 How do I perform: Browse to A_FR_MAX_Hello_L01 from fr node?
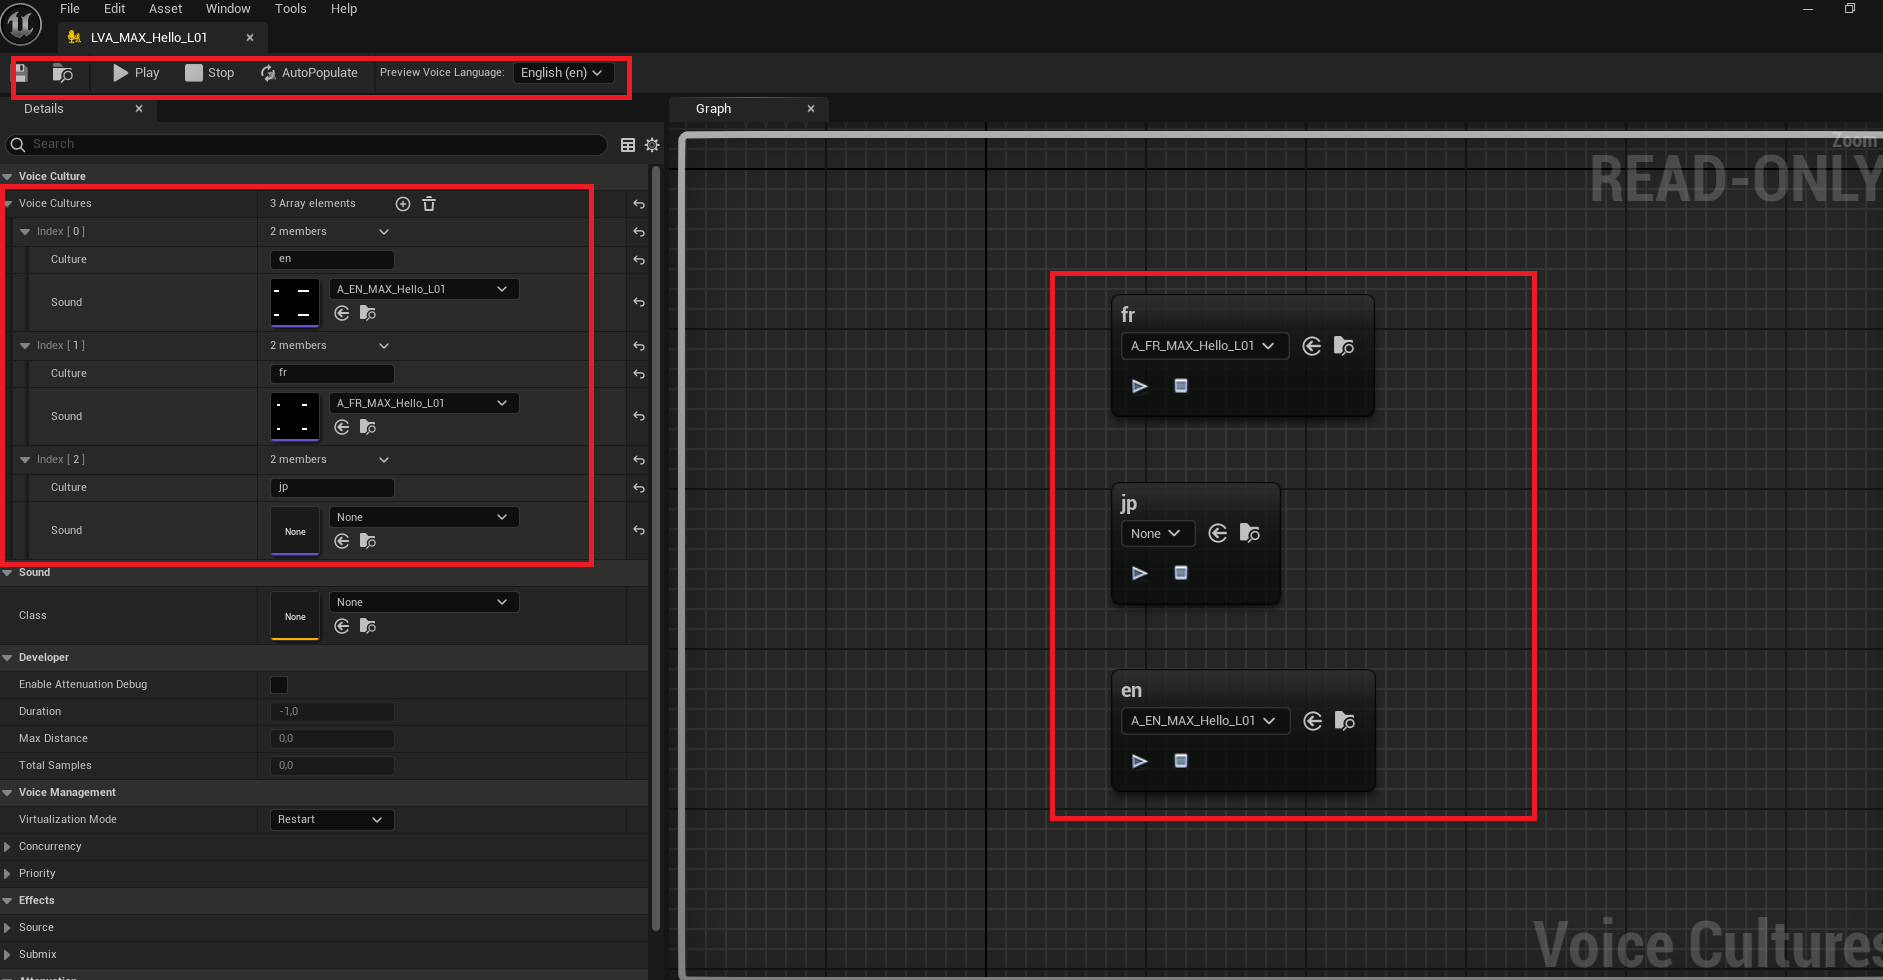(1344, 346)
